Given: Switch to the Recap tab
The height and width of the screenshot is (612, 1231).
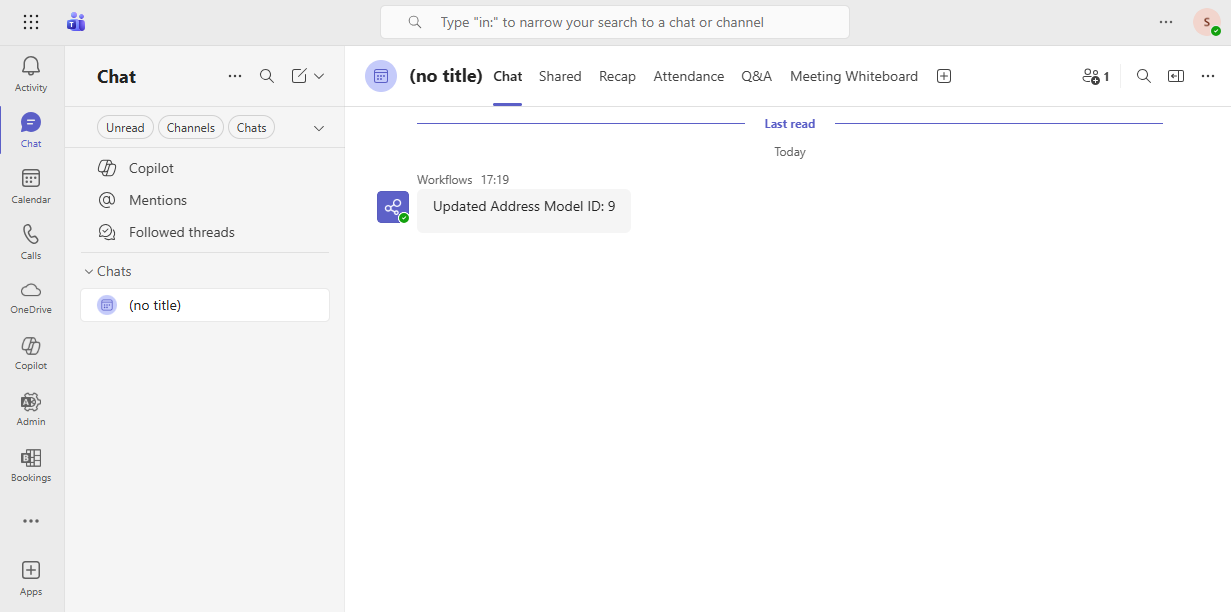Looking at the screenshot, I should (617, 76).
